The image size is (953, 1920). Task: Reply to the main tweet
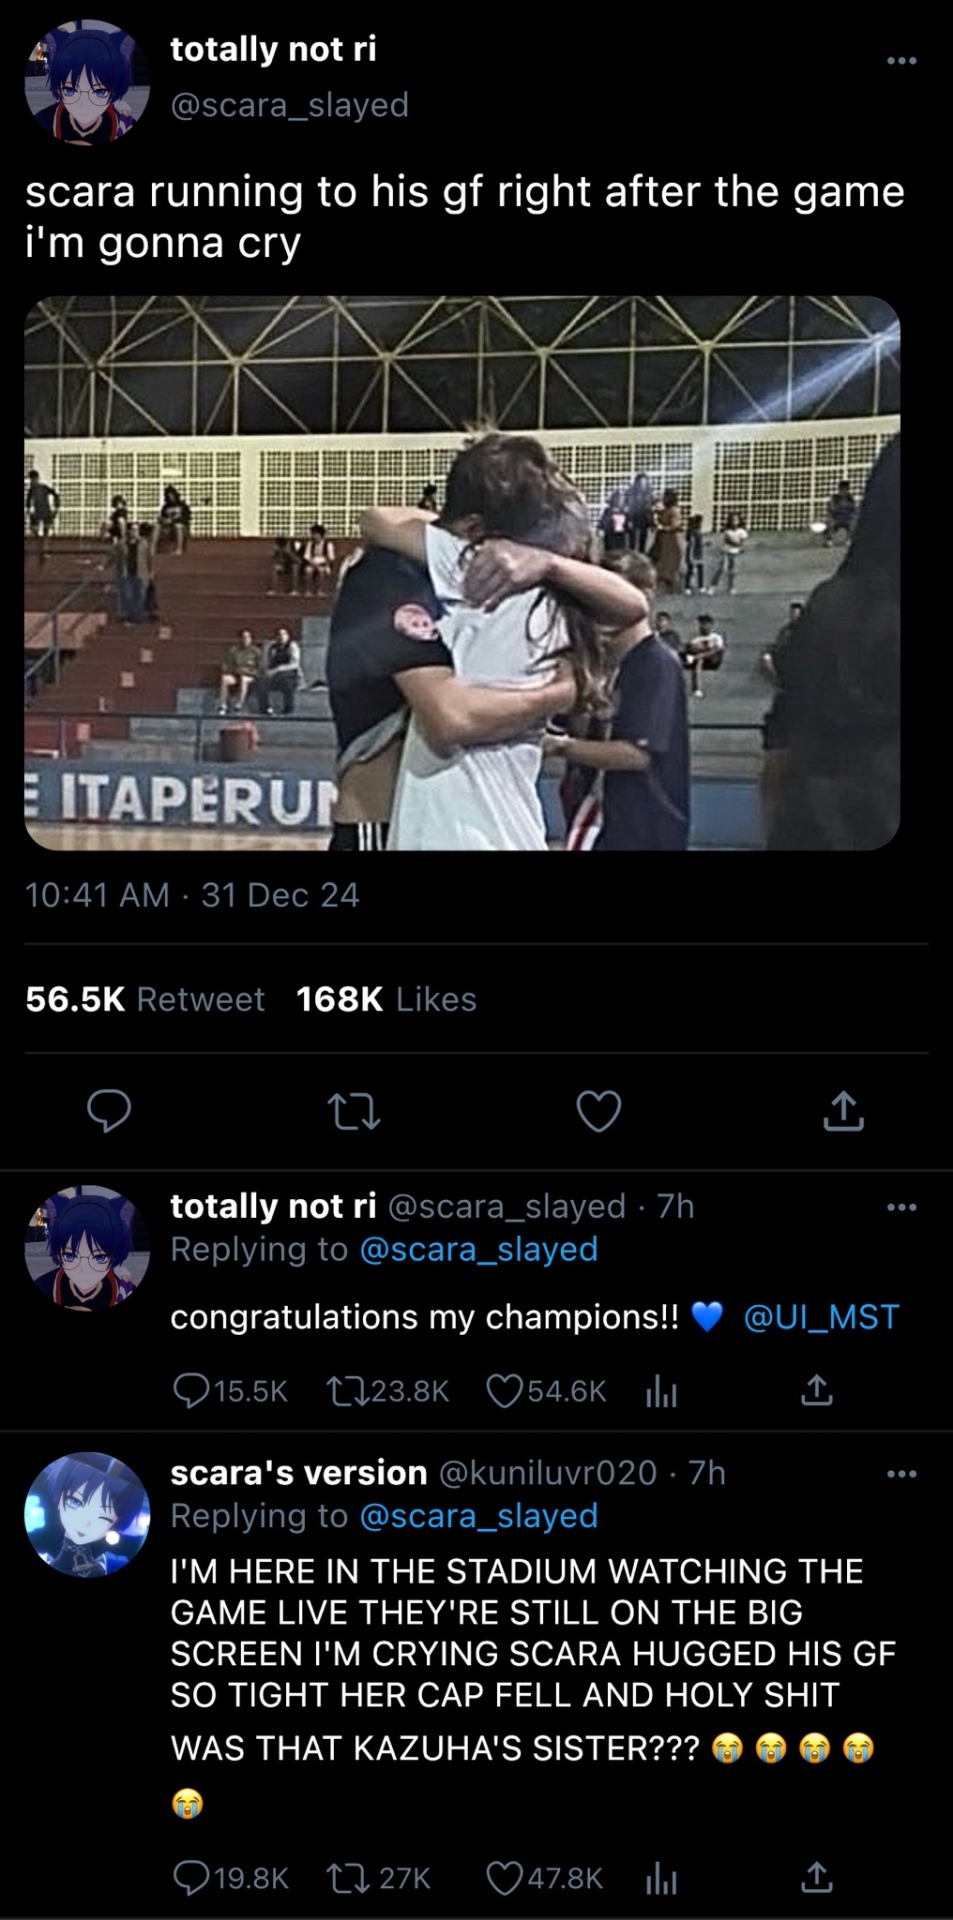click(109, 1111)
